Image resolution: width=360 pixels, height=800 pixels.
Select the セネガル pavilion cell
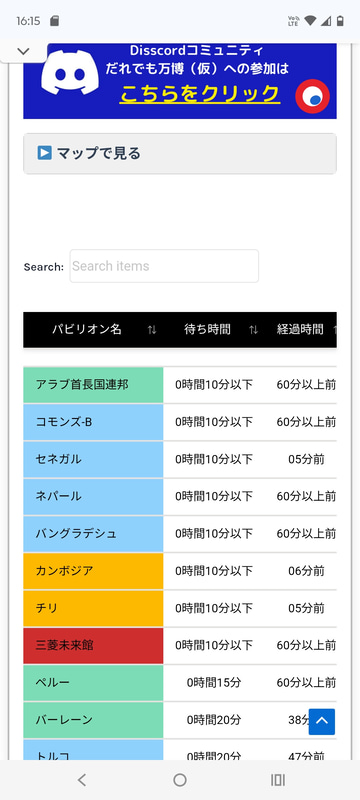pyautogui.click(x=93, y=459)
